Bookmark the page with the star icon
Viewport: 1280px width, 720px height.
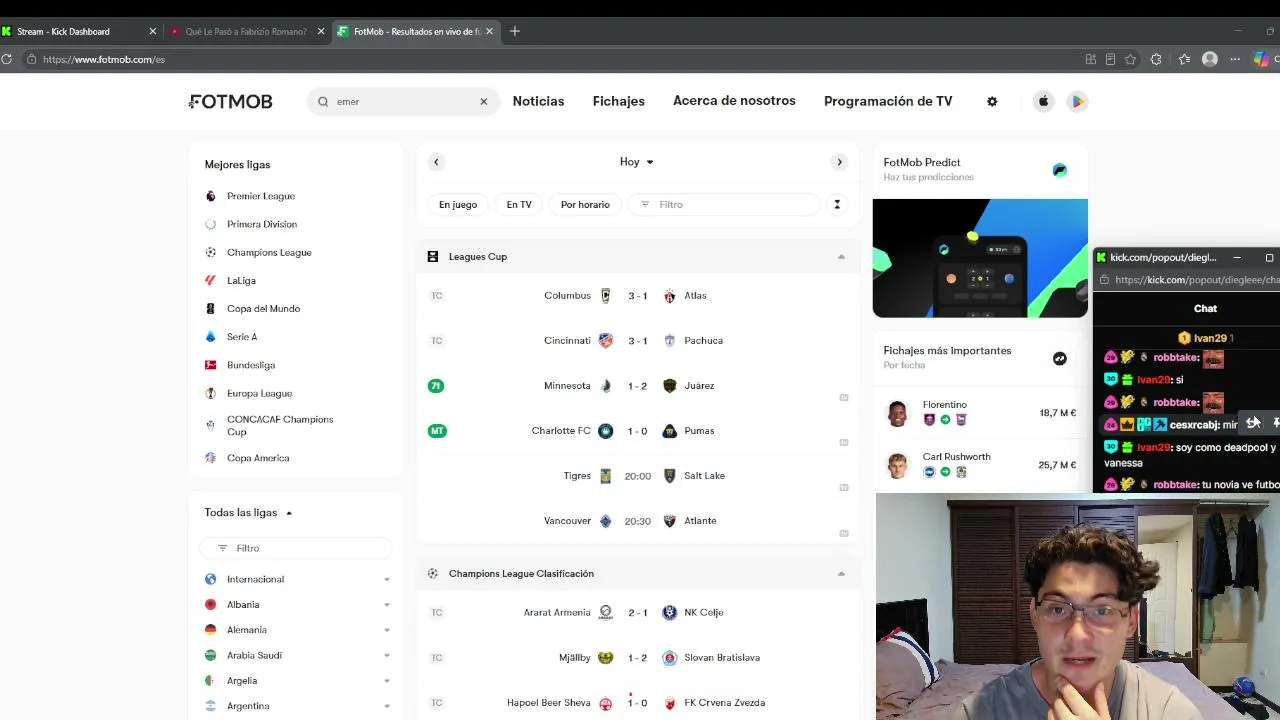pyautogui.click(x=1131, y=59)
